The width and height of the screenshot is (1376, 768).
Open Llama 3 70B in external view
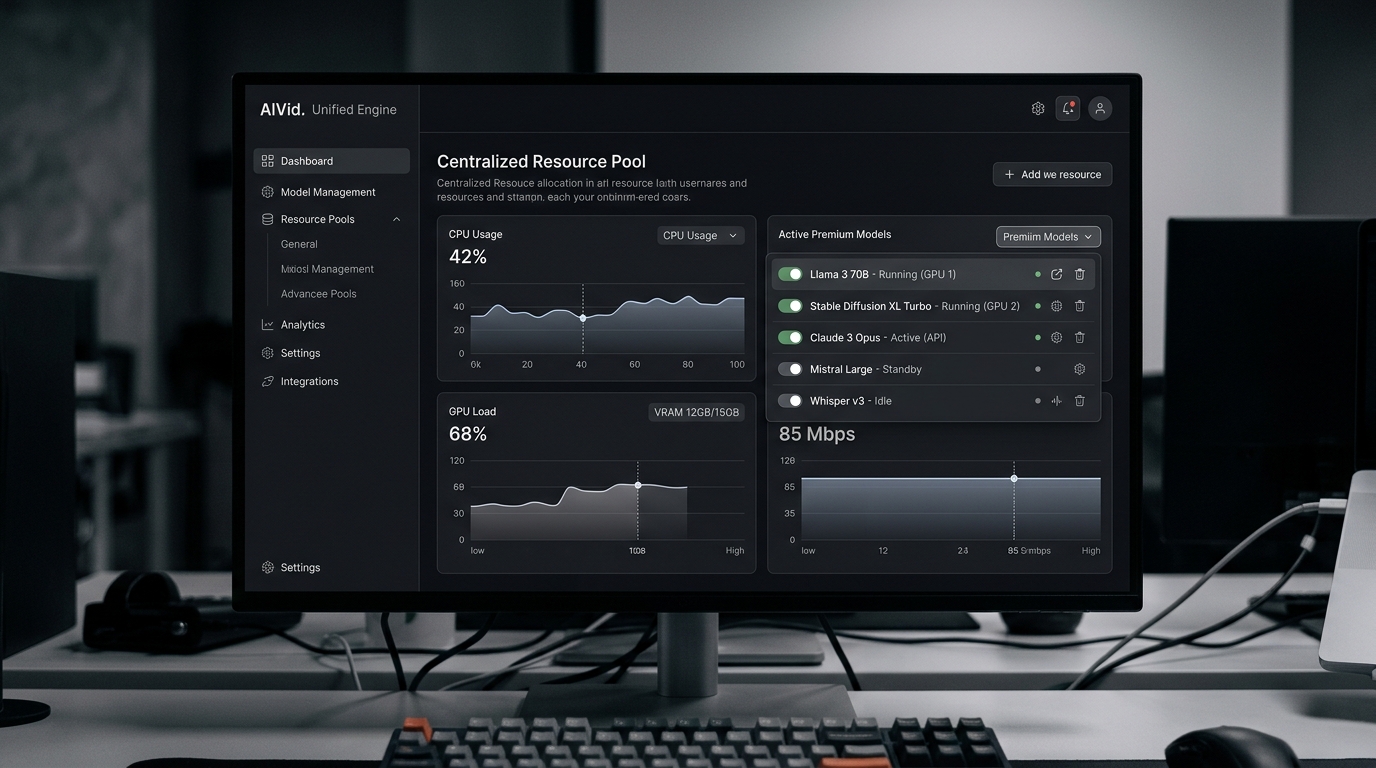tap(1056, 274)
